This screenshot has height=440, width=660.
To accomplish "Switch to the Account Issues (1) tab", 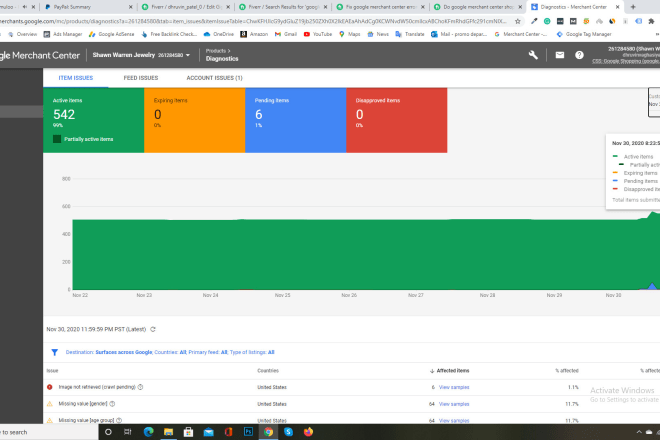I will 214,78.
